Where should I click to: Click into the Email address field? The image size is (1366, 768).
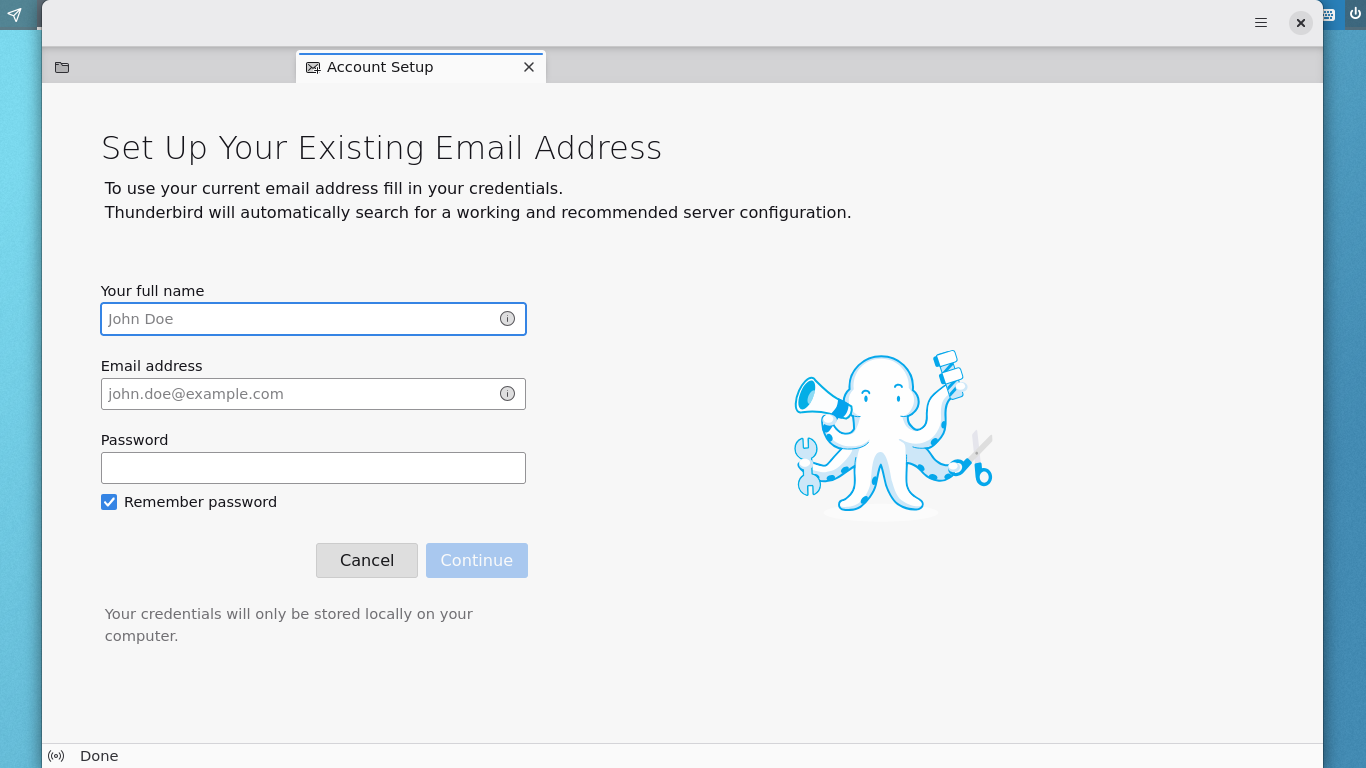click(x=313, y=394)
